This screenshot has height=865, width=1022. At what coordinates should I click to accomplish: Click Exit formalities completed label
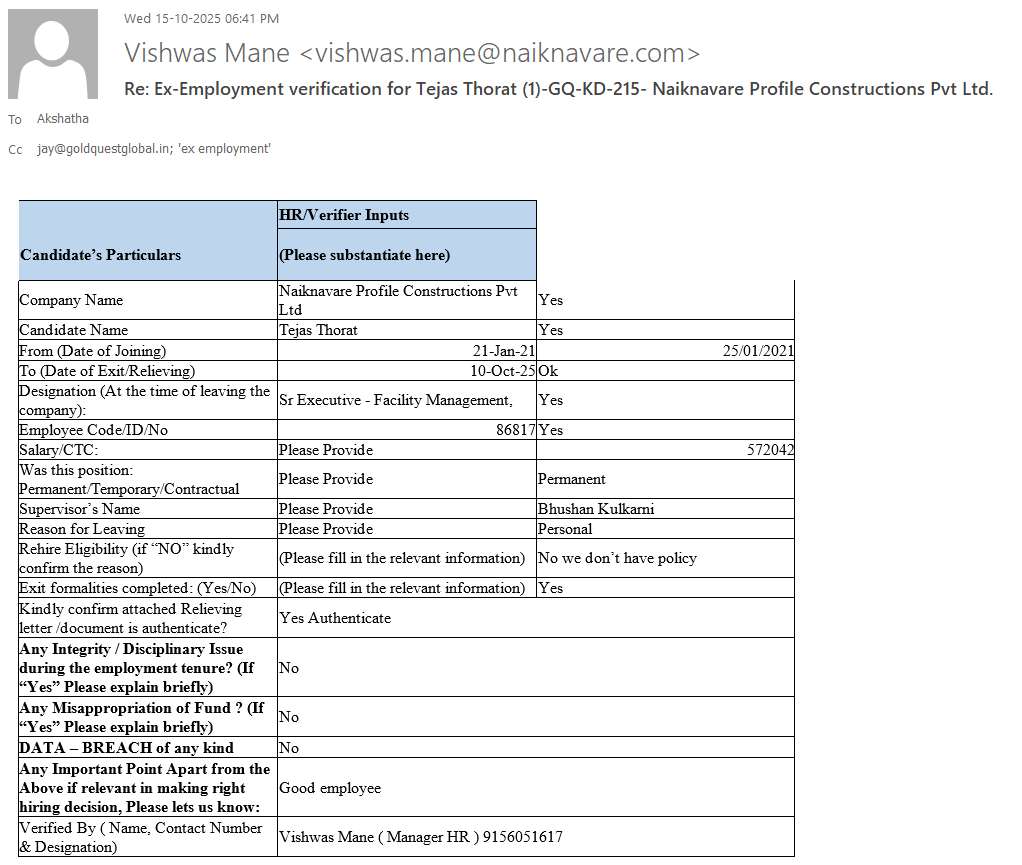tap(148, 588)
